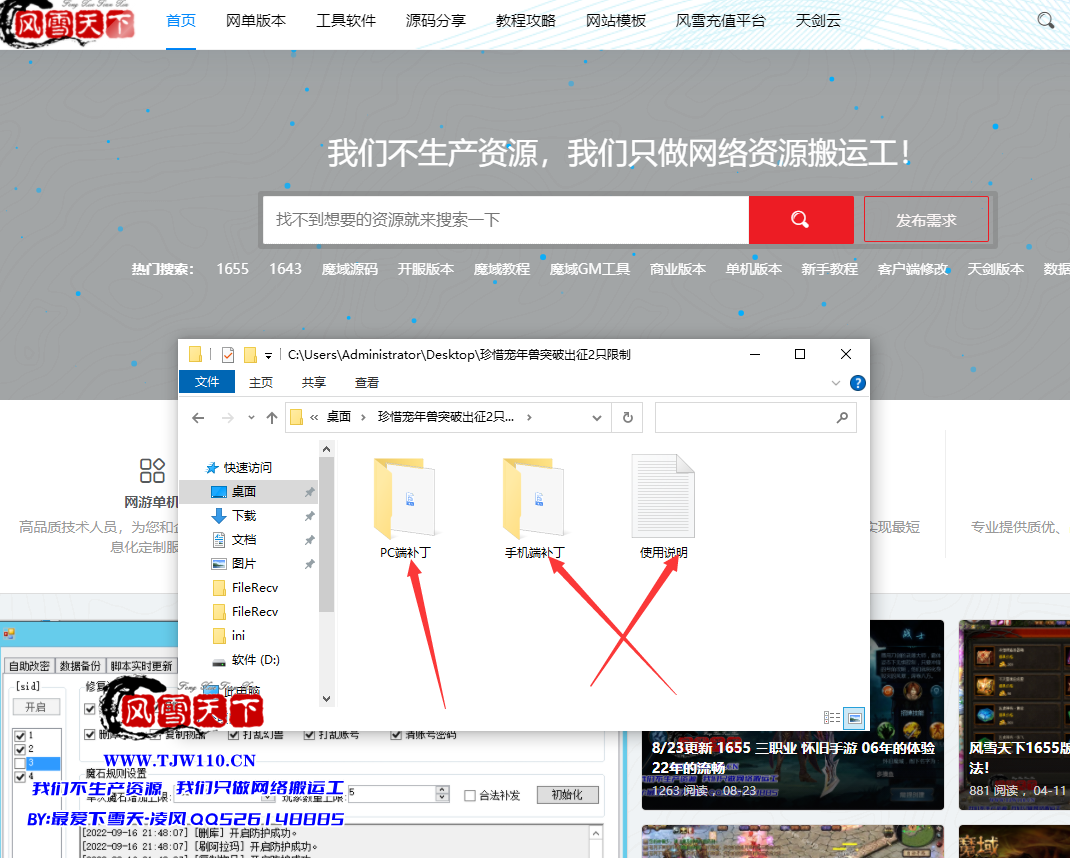This screenshot has width=1070, height=858.
Task: Click the 魔域源码 hot search link
Action: [x=349, y=269]
